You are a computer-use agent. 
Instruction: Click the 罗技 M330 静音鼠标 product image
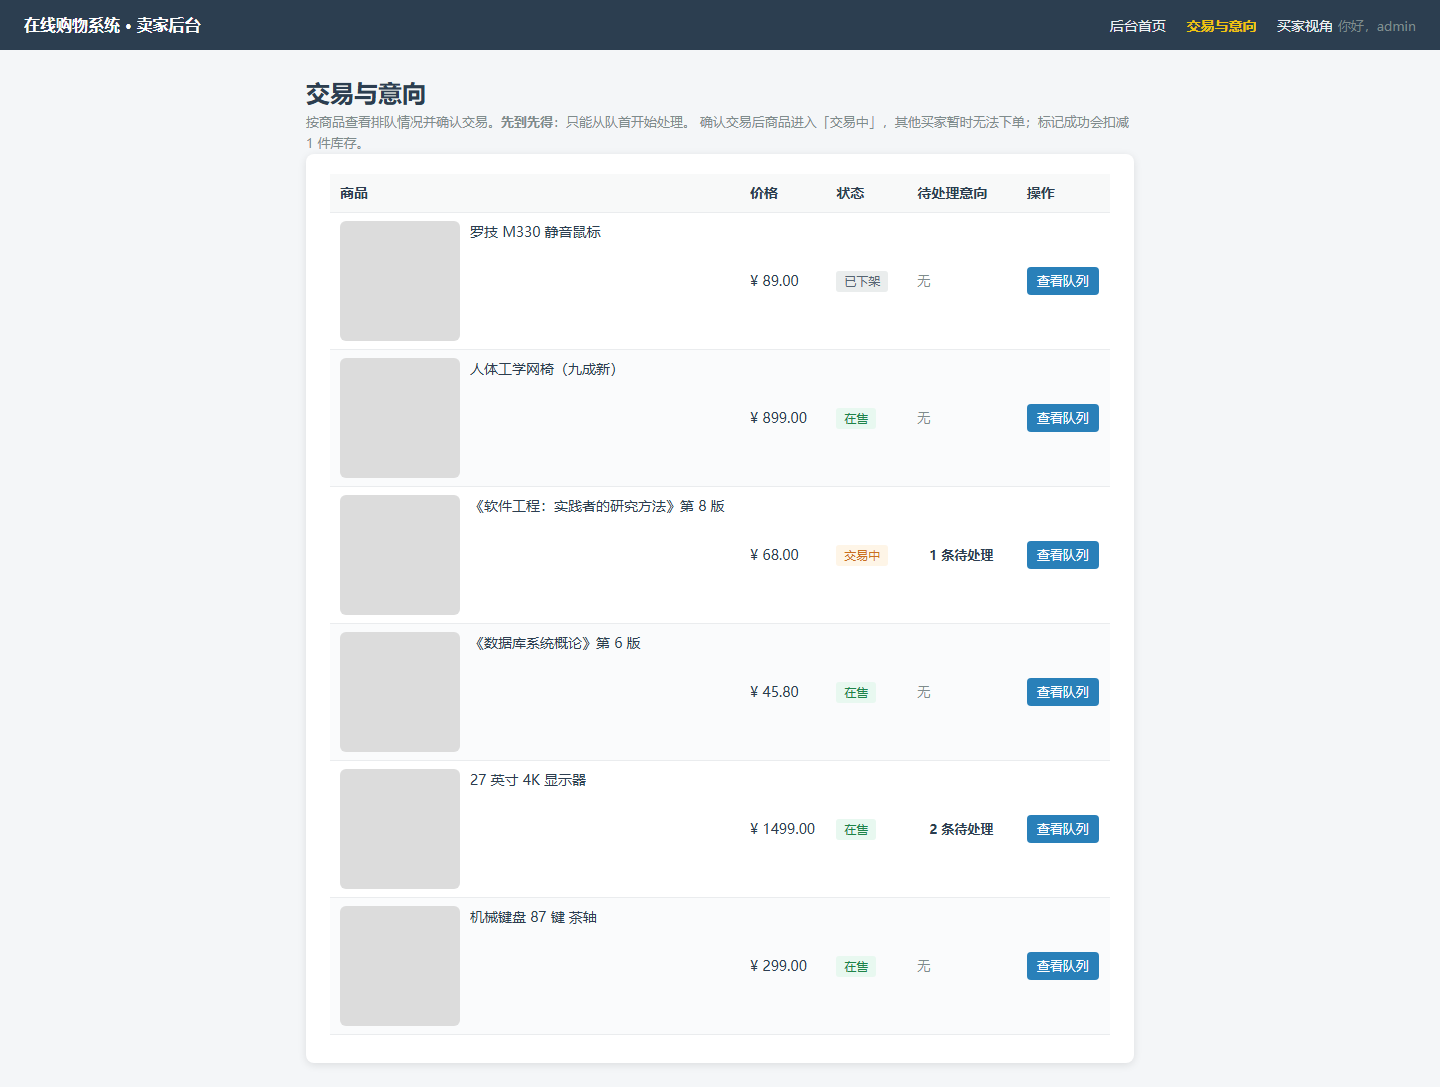(x=400, y=281)
